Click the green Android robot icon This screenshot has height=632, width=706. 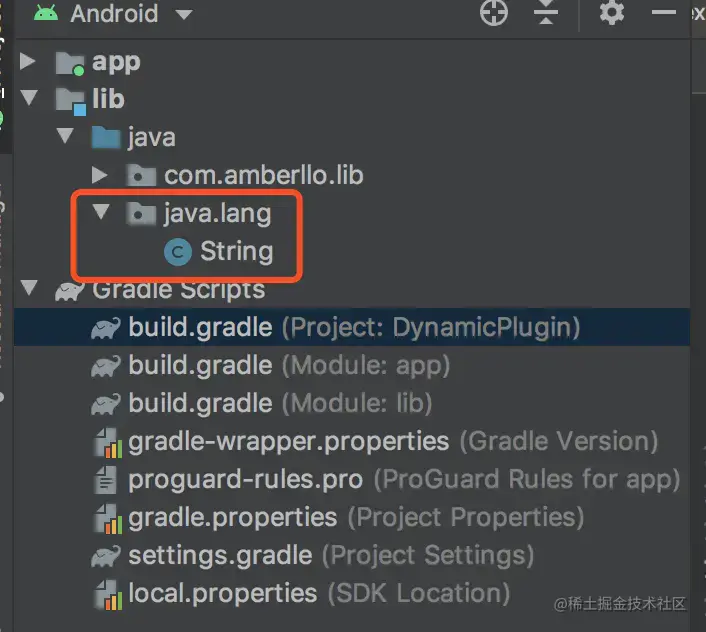tap(46, 13)
